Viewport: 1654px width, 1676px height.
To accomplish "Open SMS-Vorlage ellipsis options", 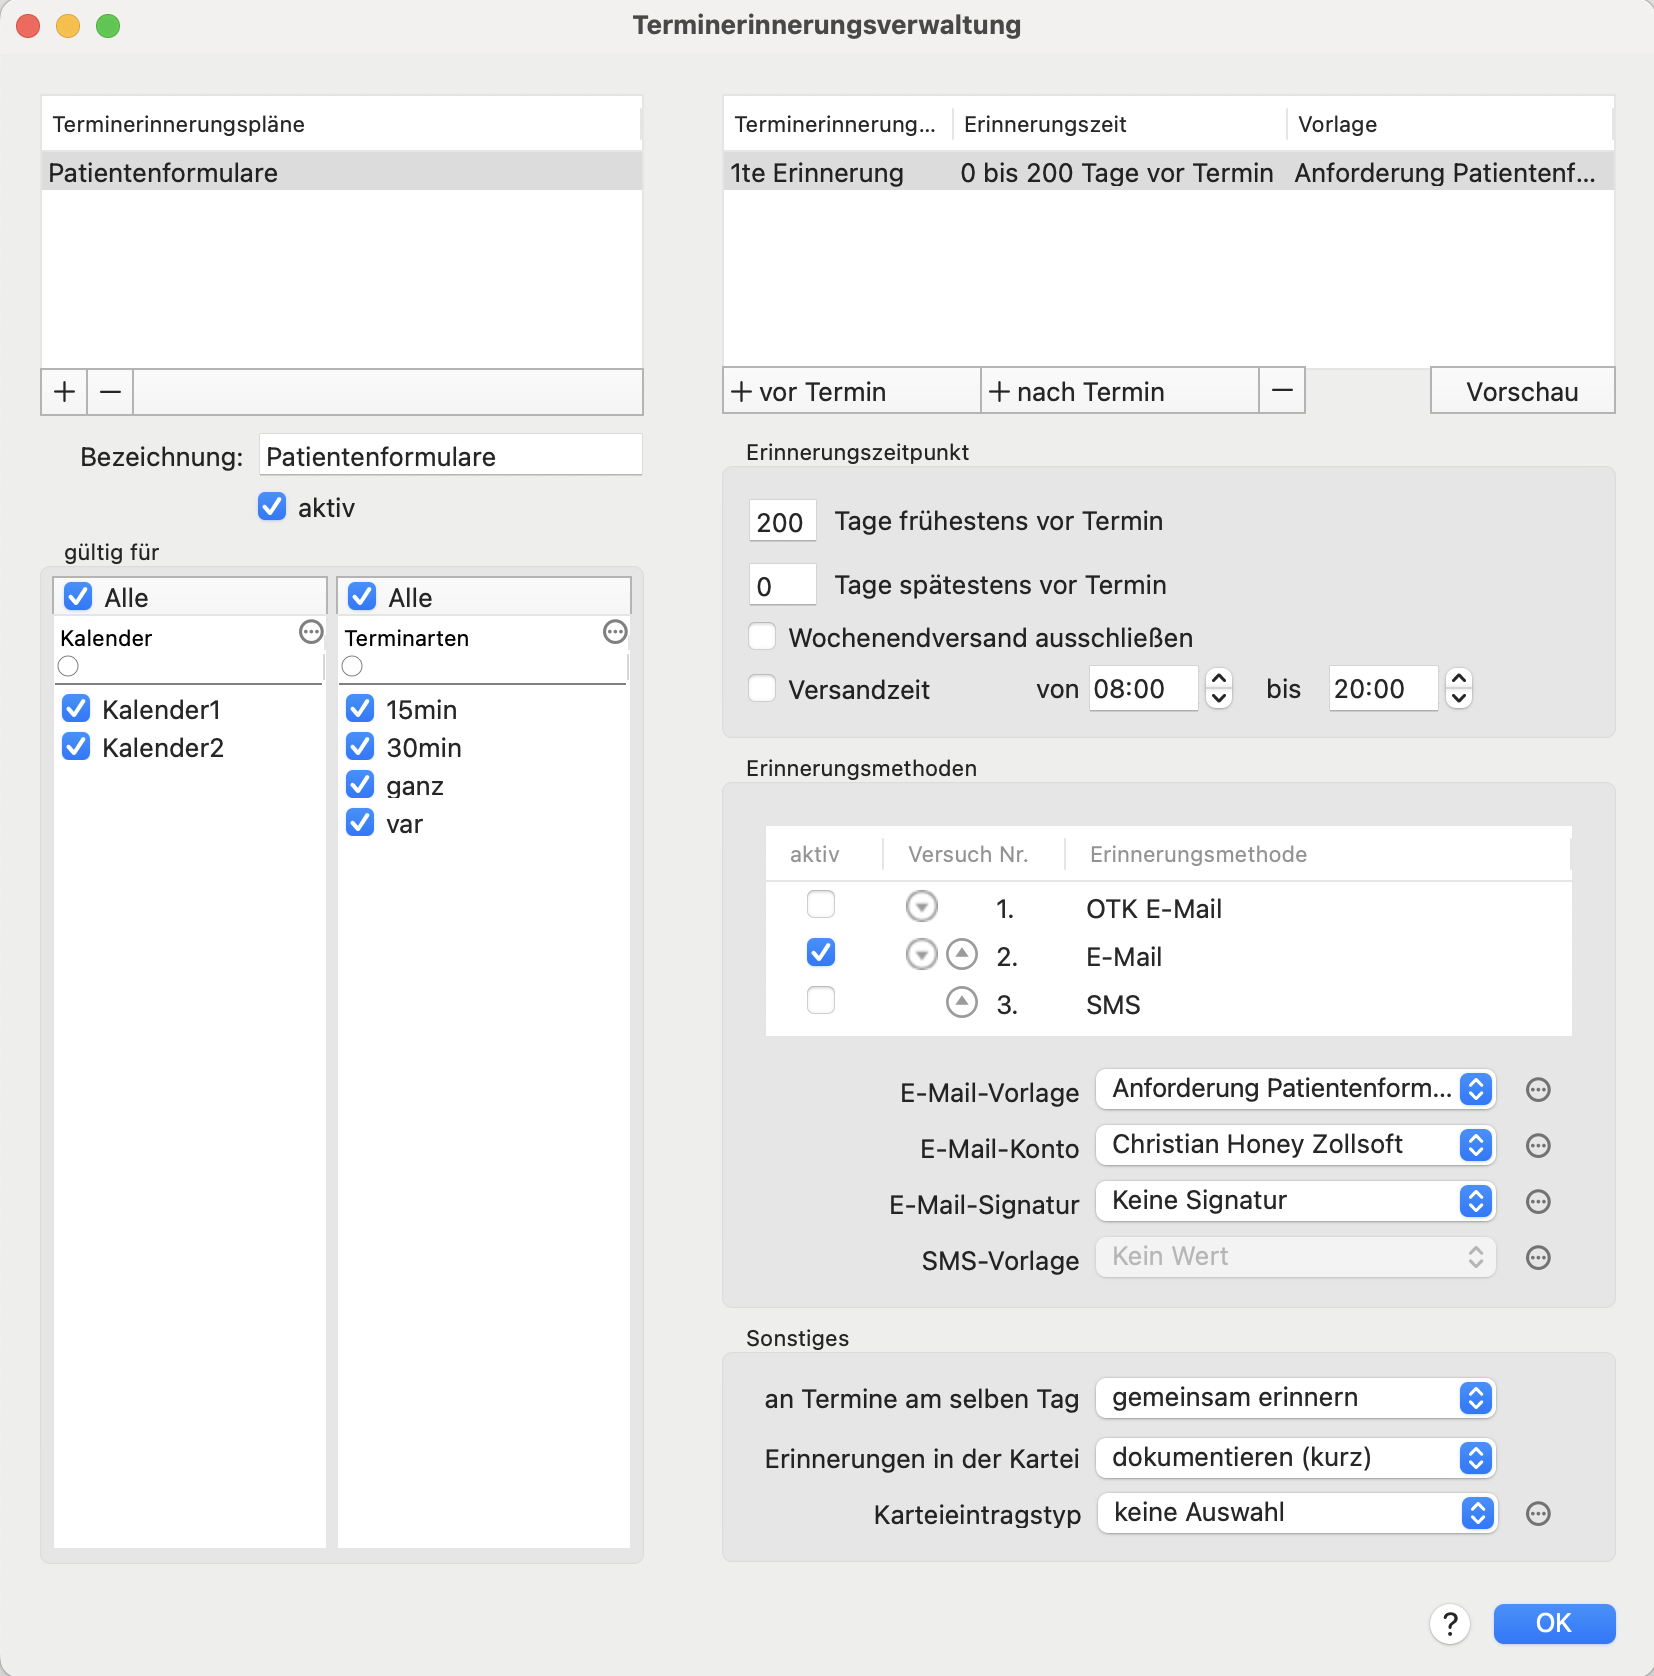I will point(1538,1258).
